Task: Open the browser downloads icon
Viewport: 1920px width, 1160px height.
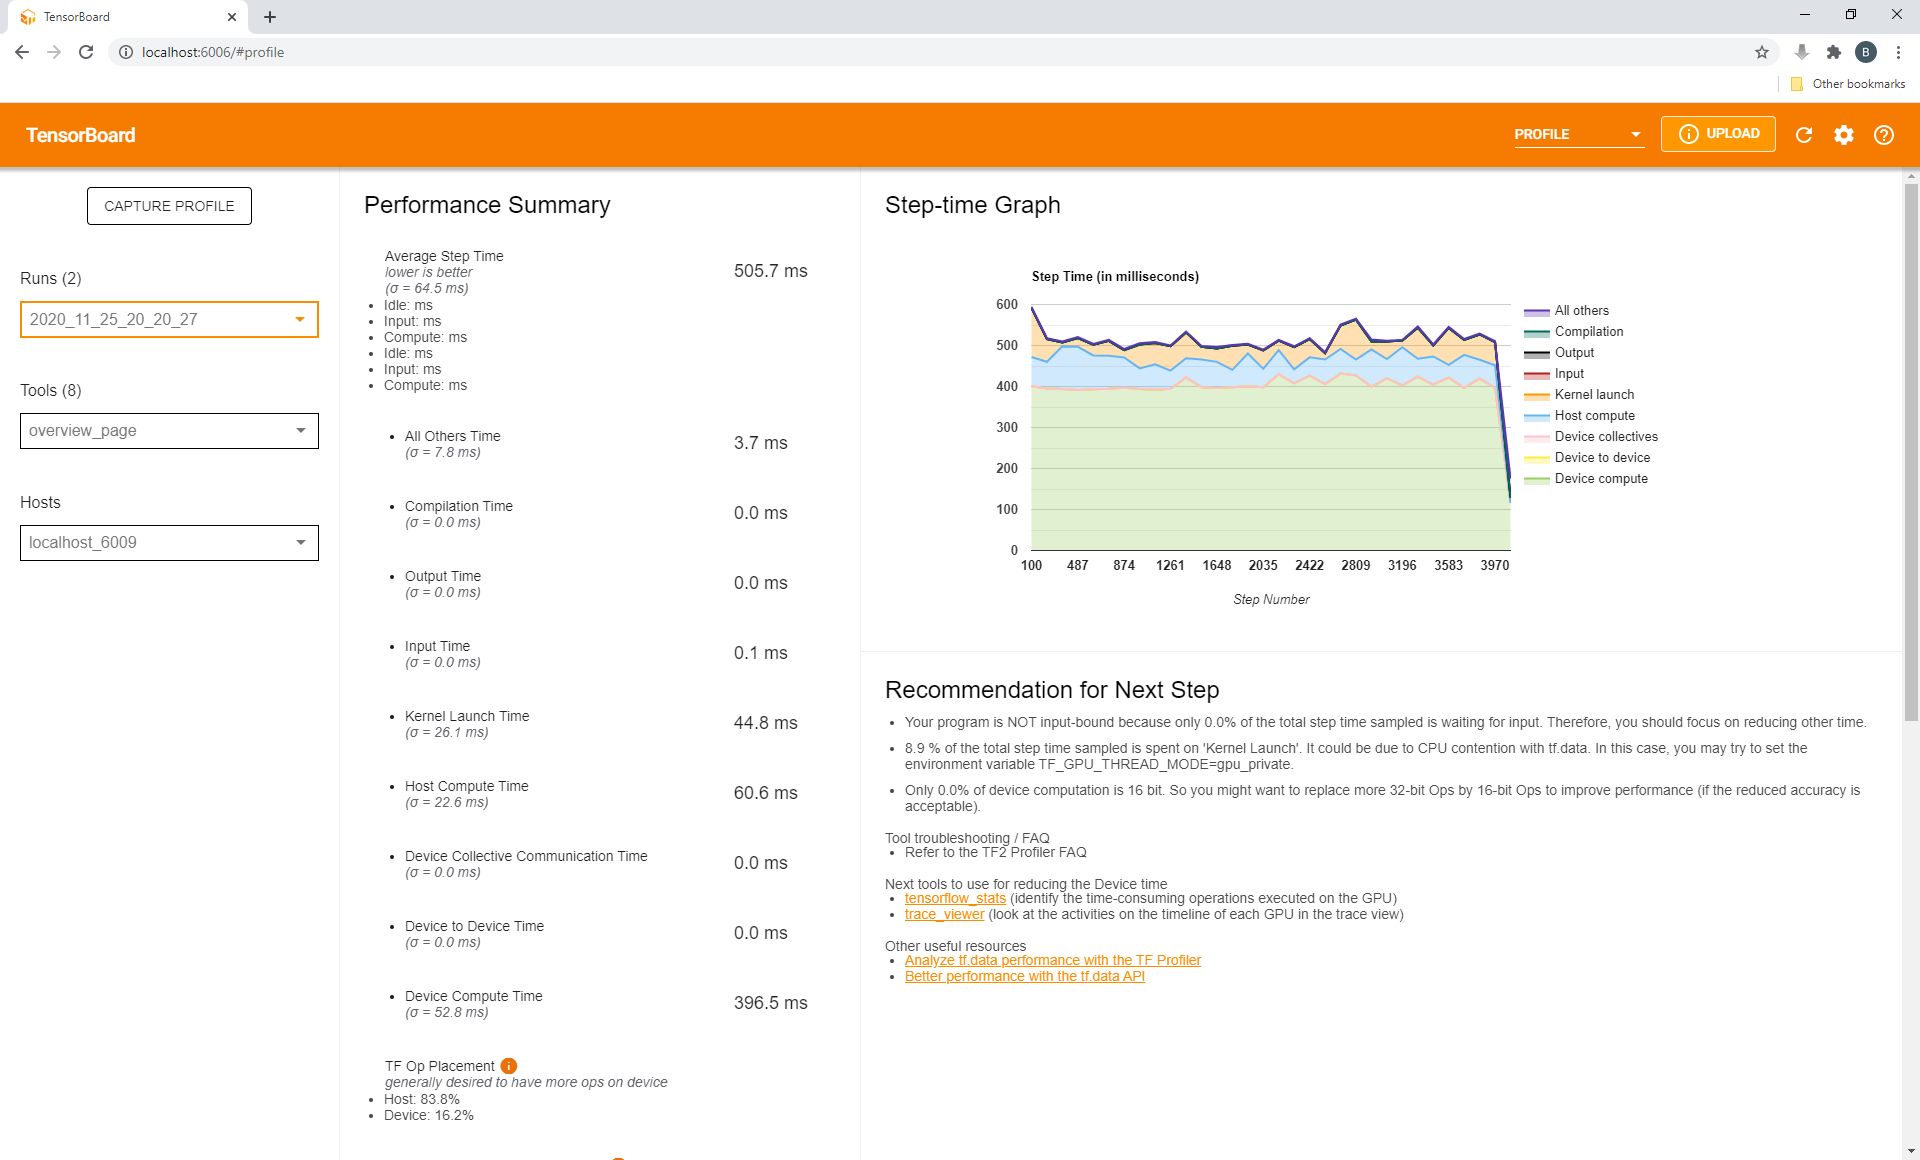Action: 1800,52
